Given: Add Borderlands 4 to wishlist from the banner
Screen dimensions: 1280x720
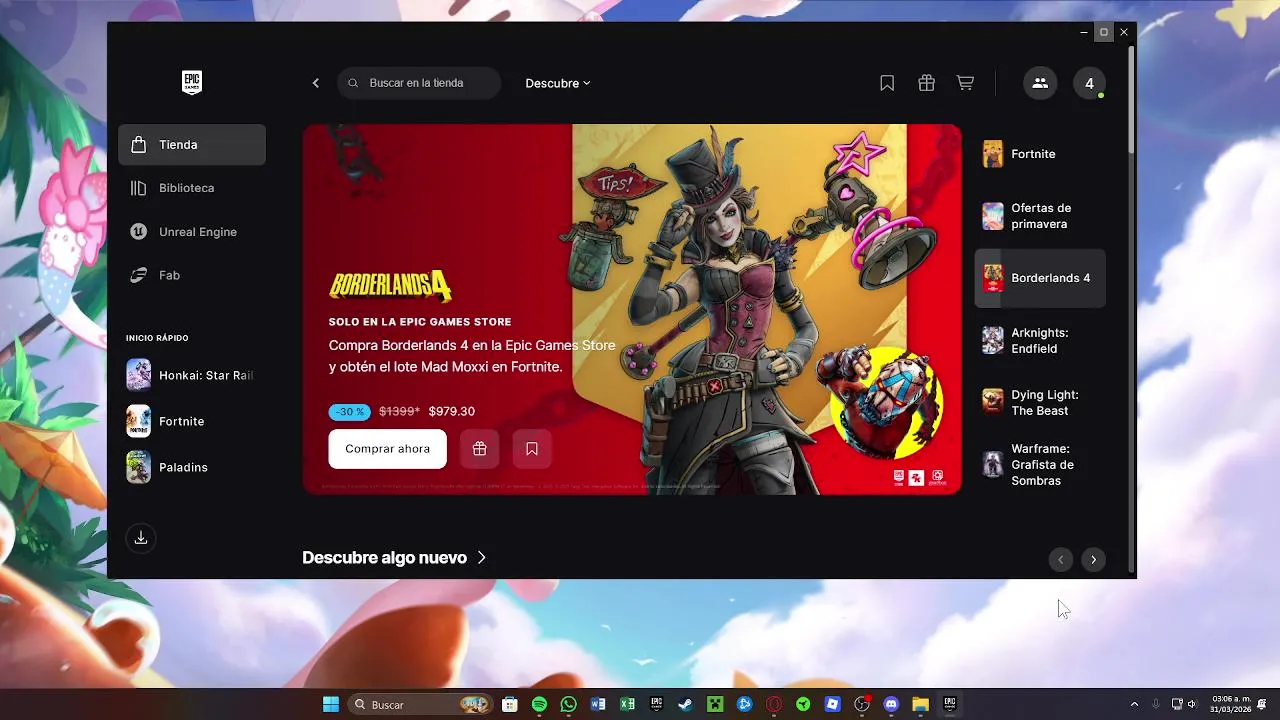Looking at the screenshot, I should [x=532, y=449].
